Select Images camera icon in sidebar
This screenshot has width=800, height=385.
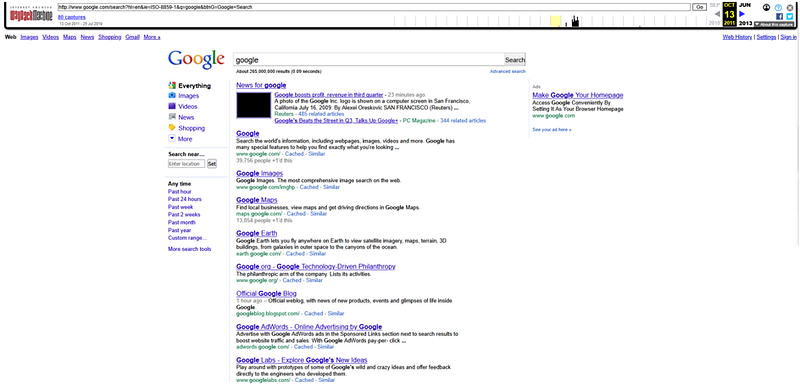(172, 95)
